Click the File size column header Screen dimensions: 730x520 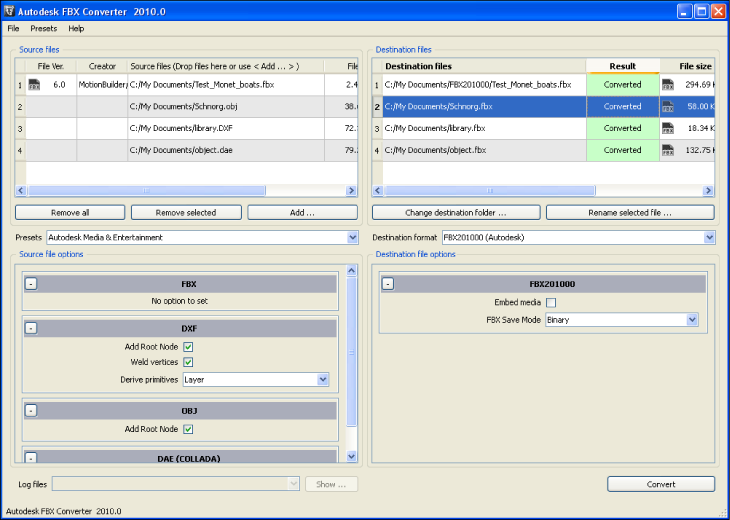tap(688, 66)
